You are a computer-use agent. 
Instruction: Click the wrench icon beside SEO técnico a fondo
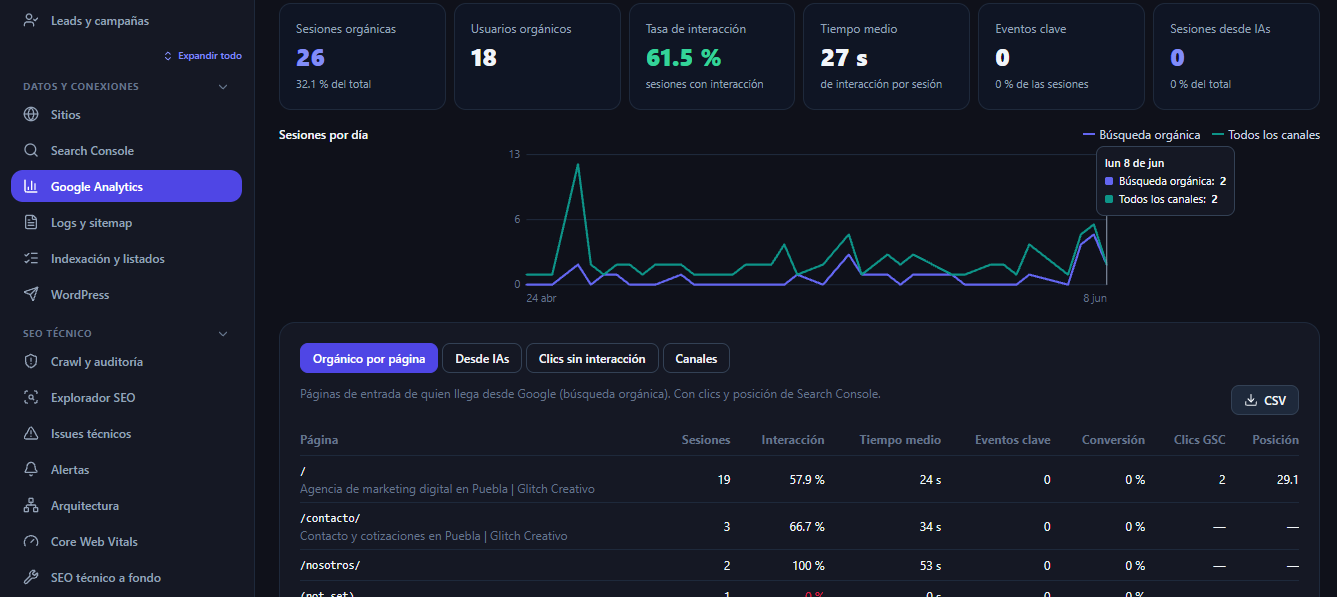click(31, 577)
